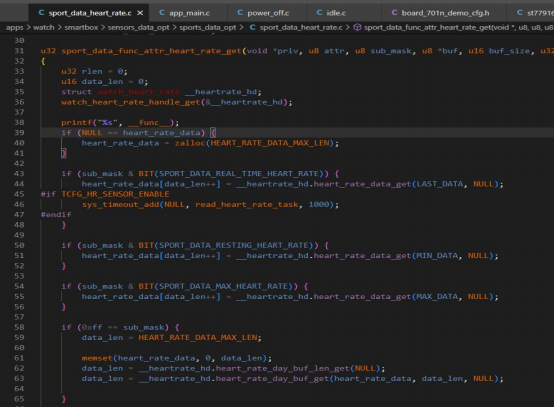
Task: Click the C file icon on idle.c tab
Action: tap(319, 13)
